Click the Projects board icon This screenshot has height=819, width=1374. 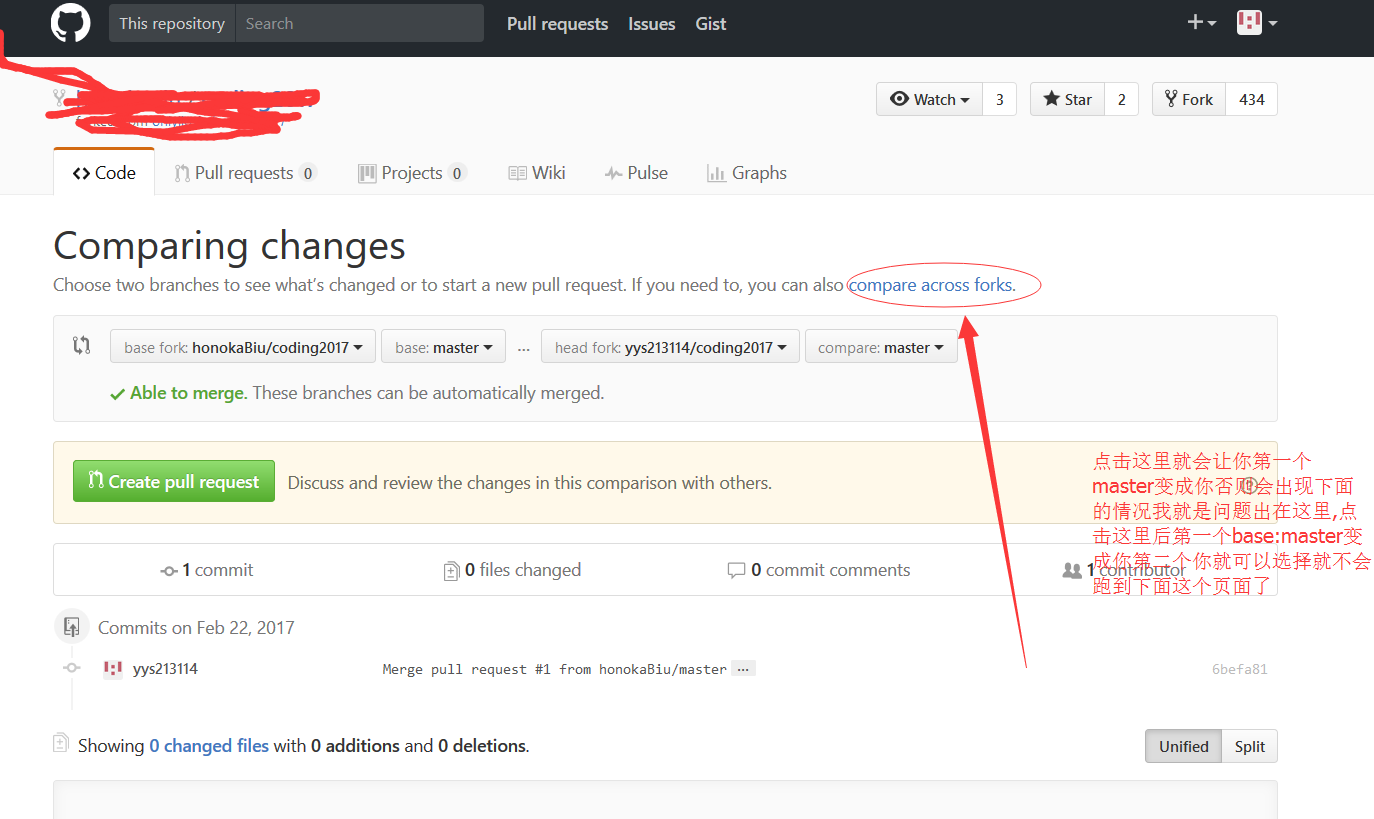pyautogui.click(x=367, y=173)
